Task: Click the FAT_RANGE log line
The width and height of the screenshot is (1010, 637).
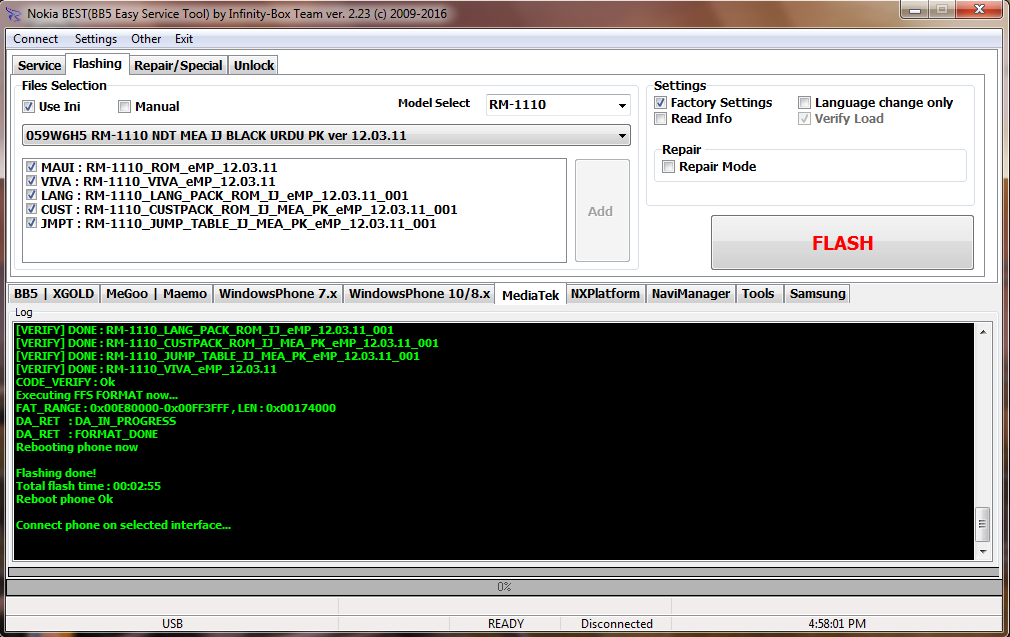Action: [x=176, y=408]
